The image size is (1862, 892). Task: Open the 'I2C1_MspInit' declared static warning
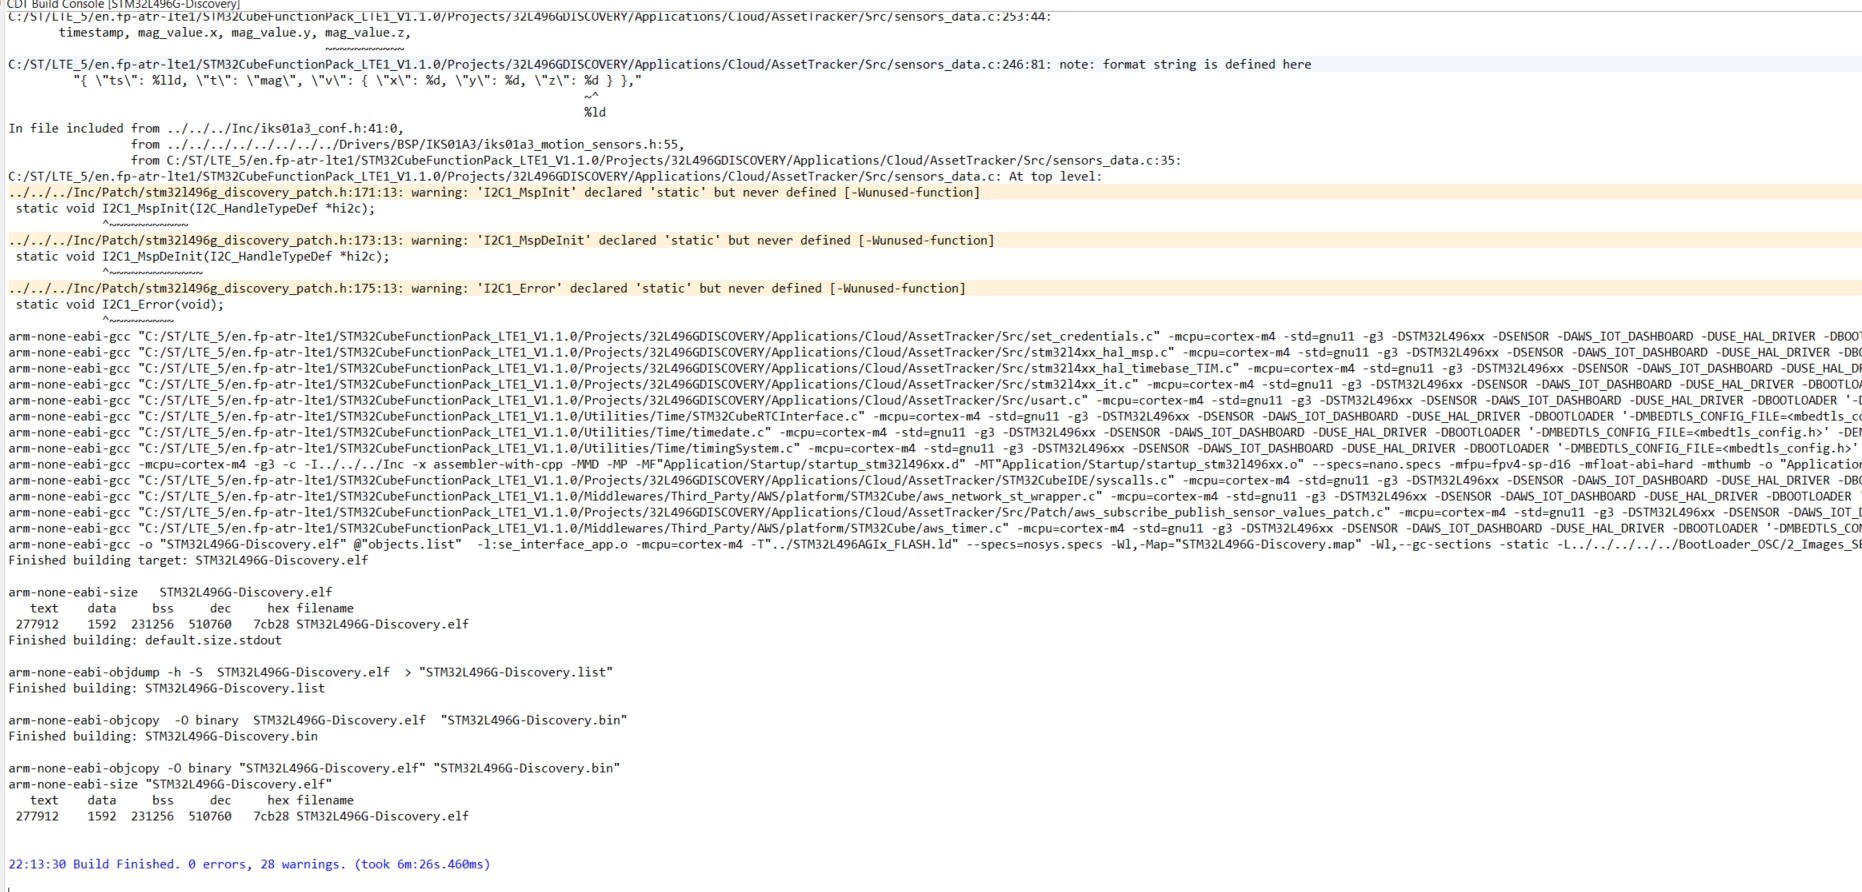[494, 192]
